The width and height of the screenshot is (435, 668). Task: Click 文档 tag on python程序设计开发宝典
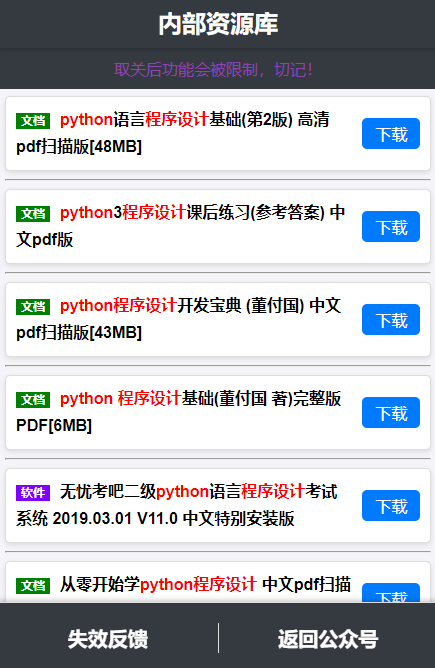(x=33, y=307)
